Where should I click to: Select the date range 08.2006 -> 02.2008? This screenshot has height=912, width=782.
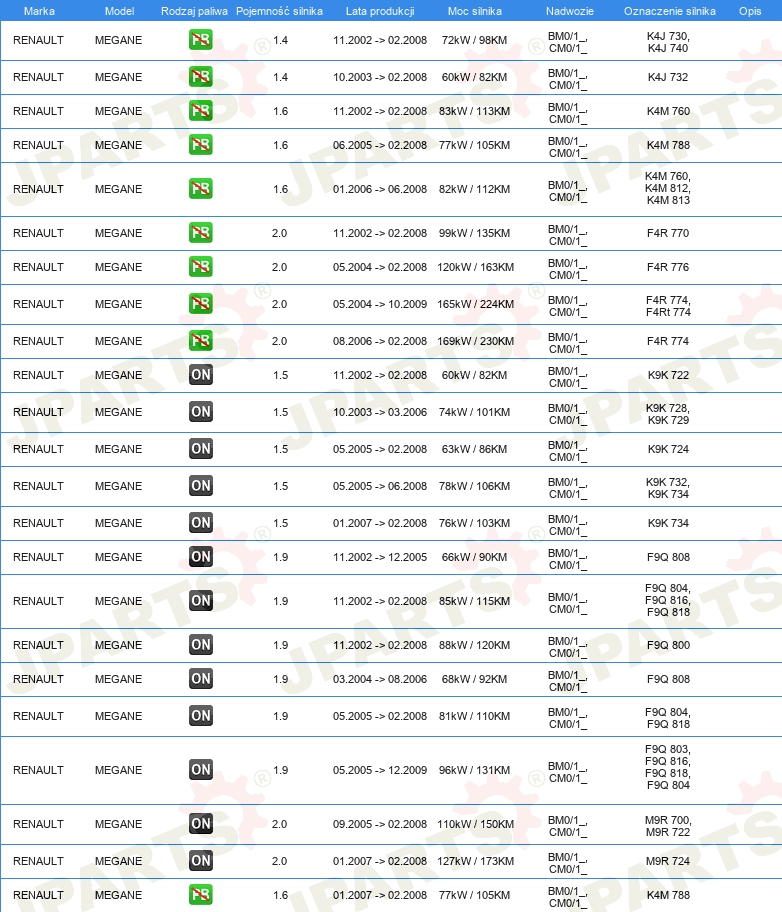380,341
